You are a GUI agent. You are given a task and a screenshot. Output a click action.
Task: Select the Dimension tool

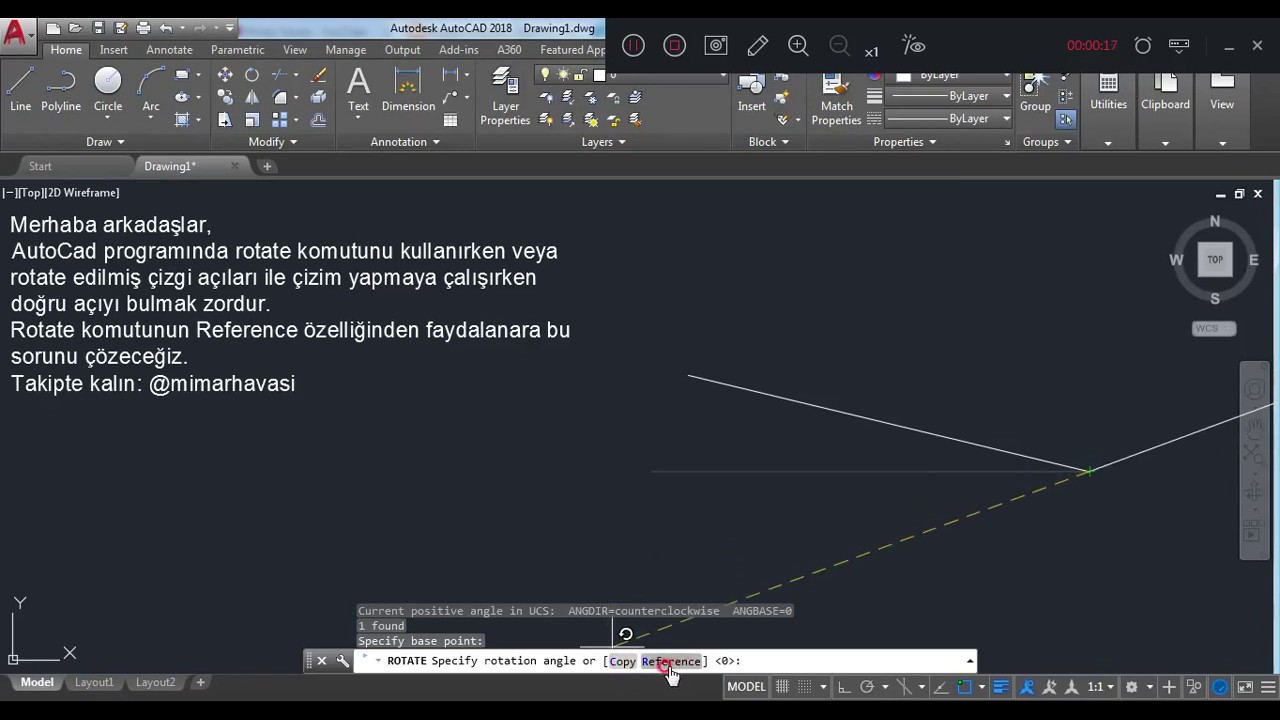pos(408,90)
